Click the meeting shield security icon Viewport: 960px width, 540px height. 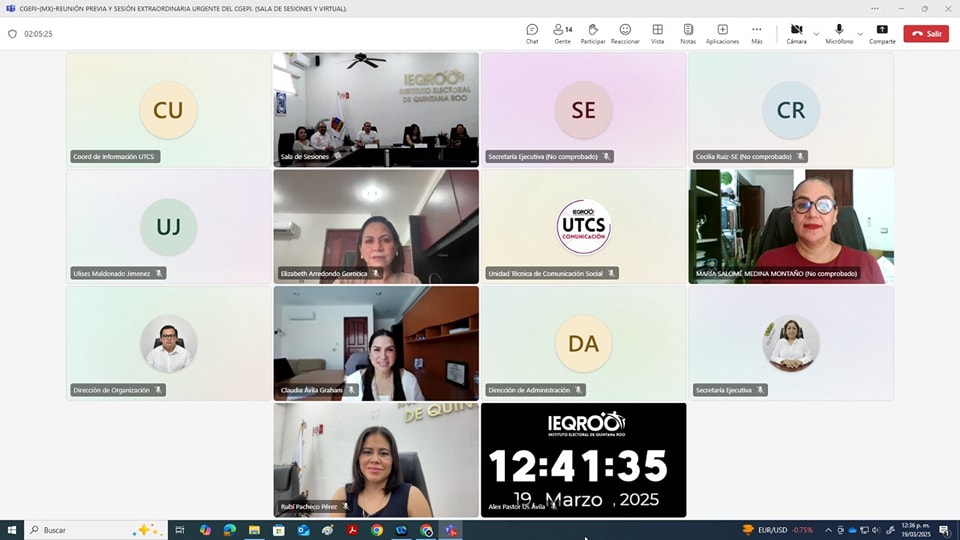click(12, 34)
